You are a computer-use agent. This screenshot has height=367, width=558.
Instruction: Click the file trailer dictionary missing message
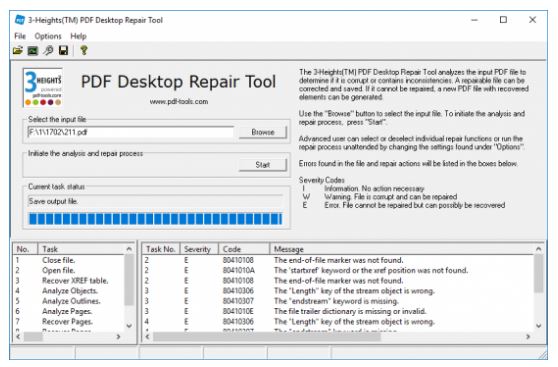tap(350, 311)
